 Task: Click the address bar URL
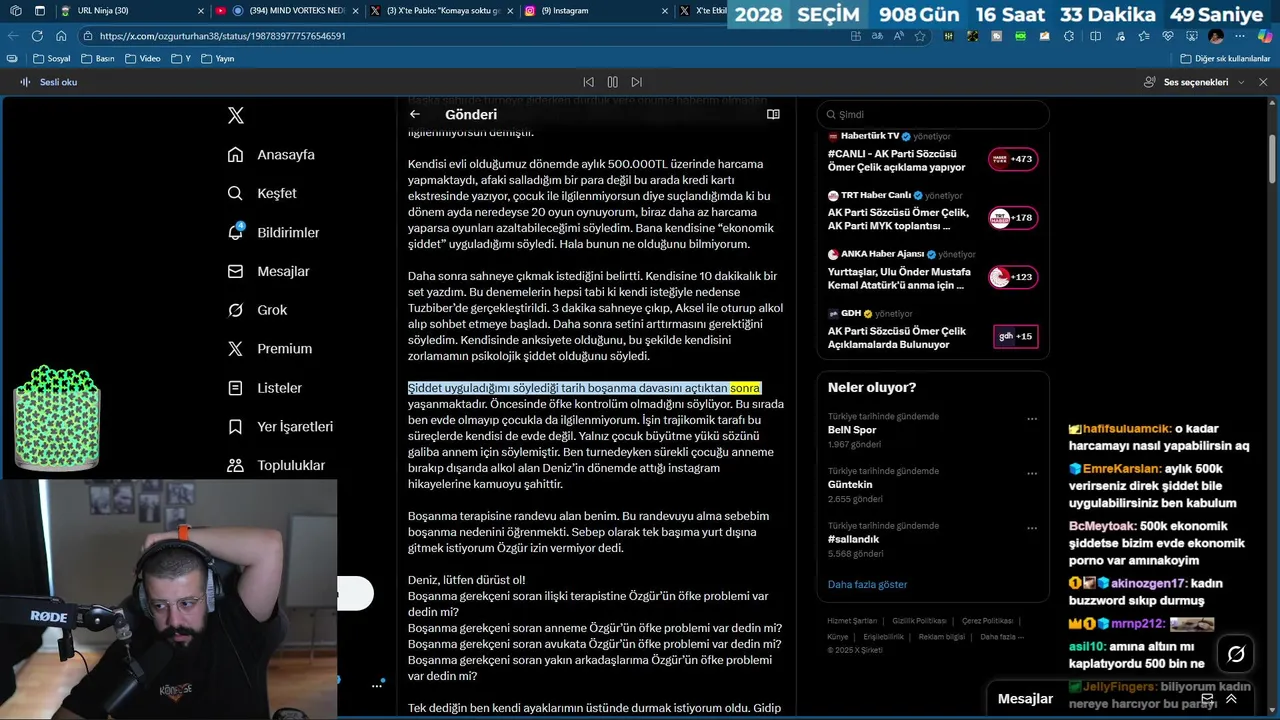tap(223, 36)
